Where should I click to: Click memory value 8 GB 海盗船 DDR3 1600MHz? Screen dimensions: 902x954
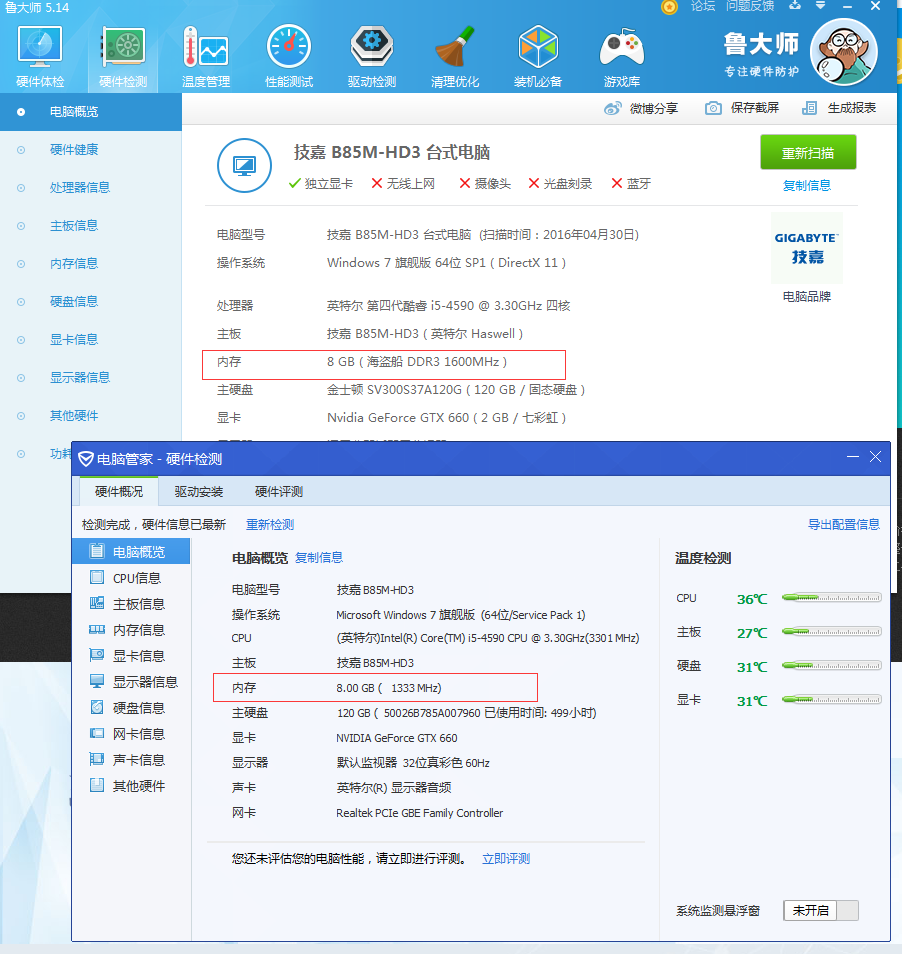(417, 362)
